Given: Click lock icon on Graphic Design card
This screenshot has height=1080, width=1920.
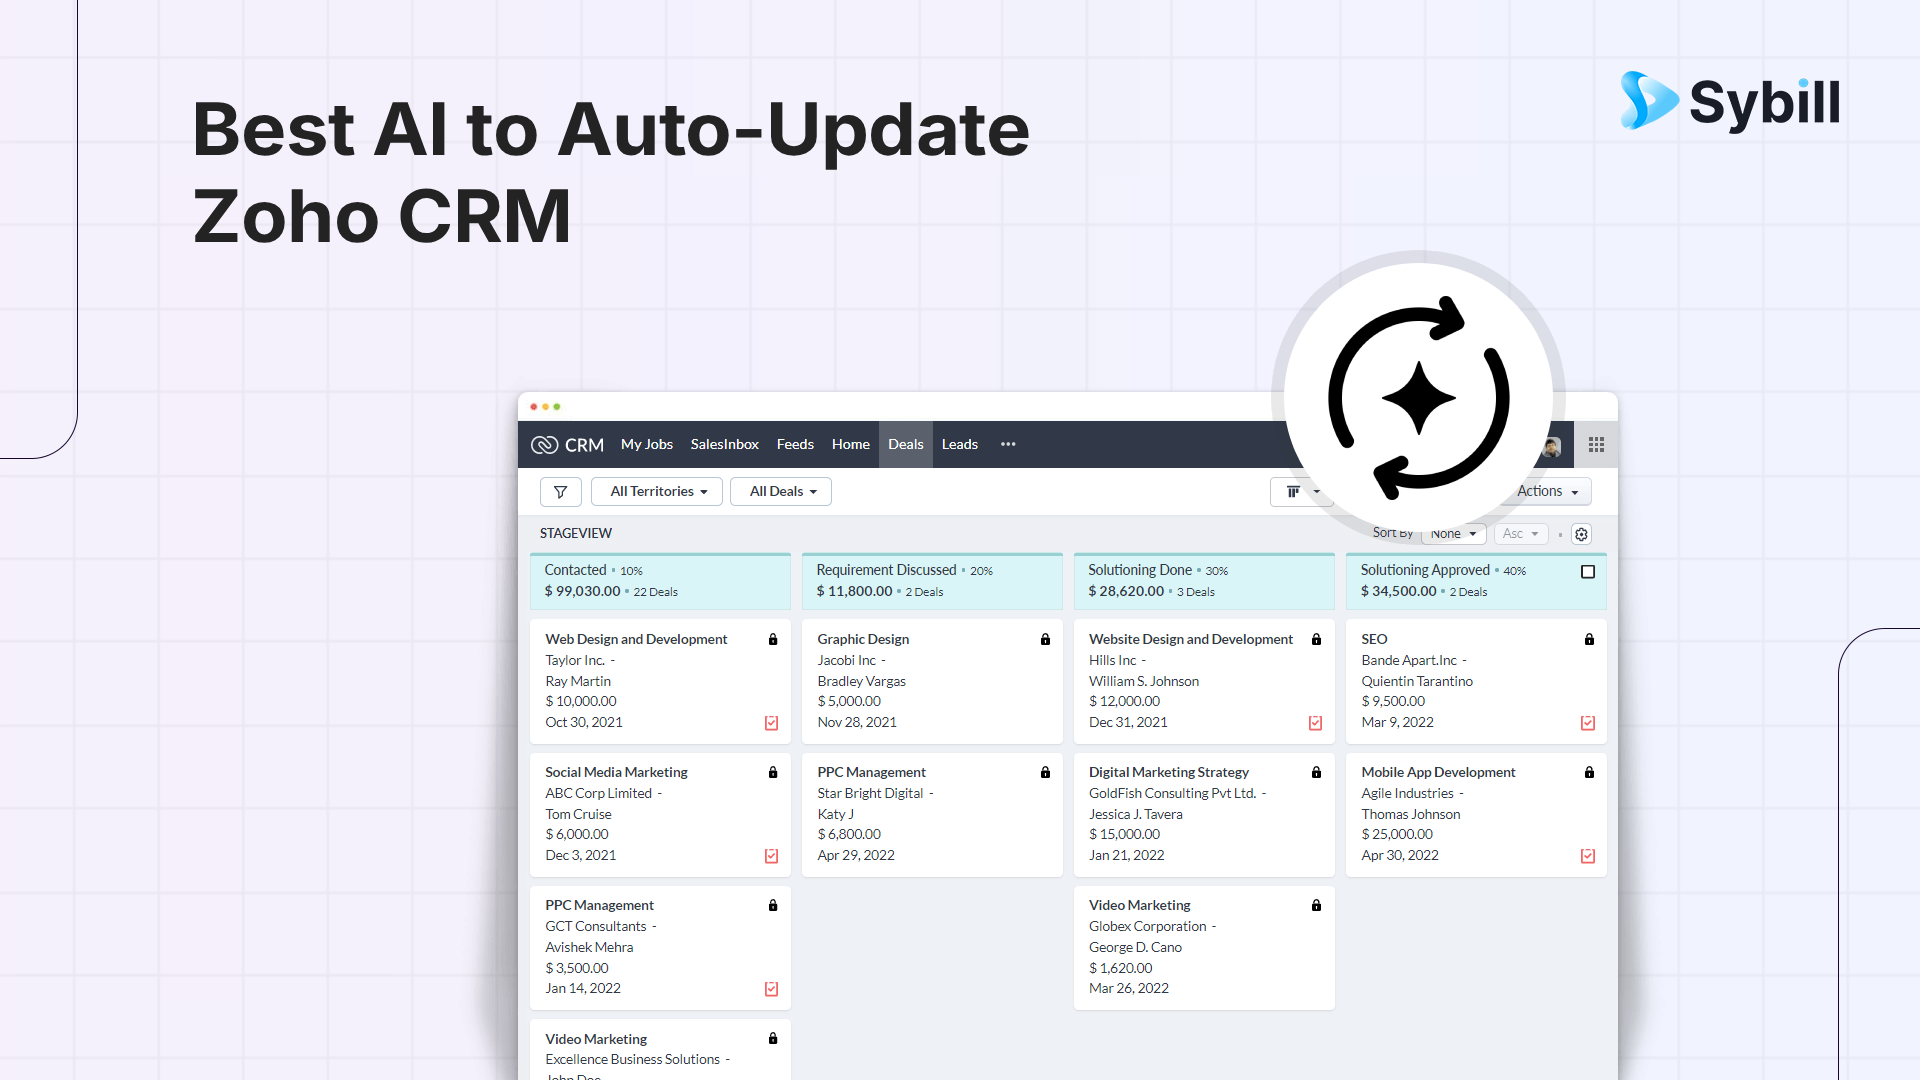Looking at the screenshot, I should (x=1045, y=640).
